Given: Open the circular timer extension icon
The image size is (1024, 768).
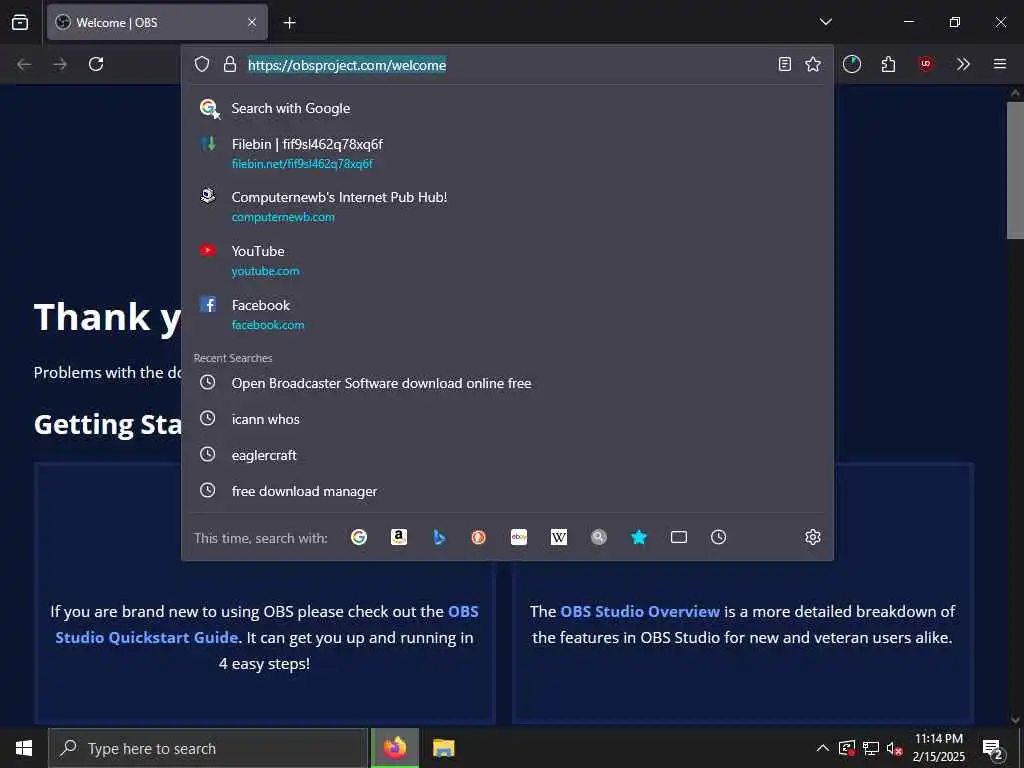Looking at the screenshot, I should (852, 64).
